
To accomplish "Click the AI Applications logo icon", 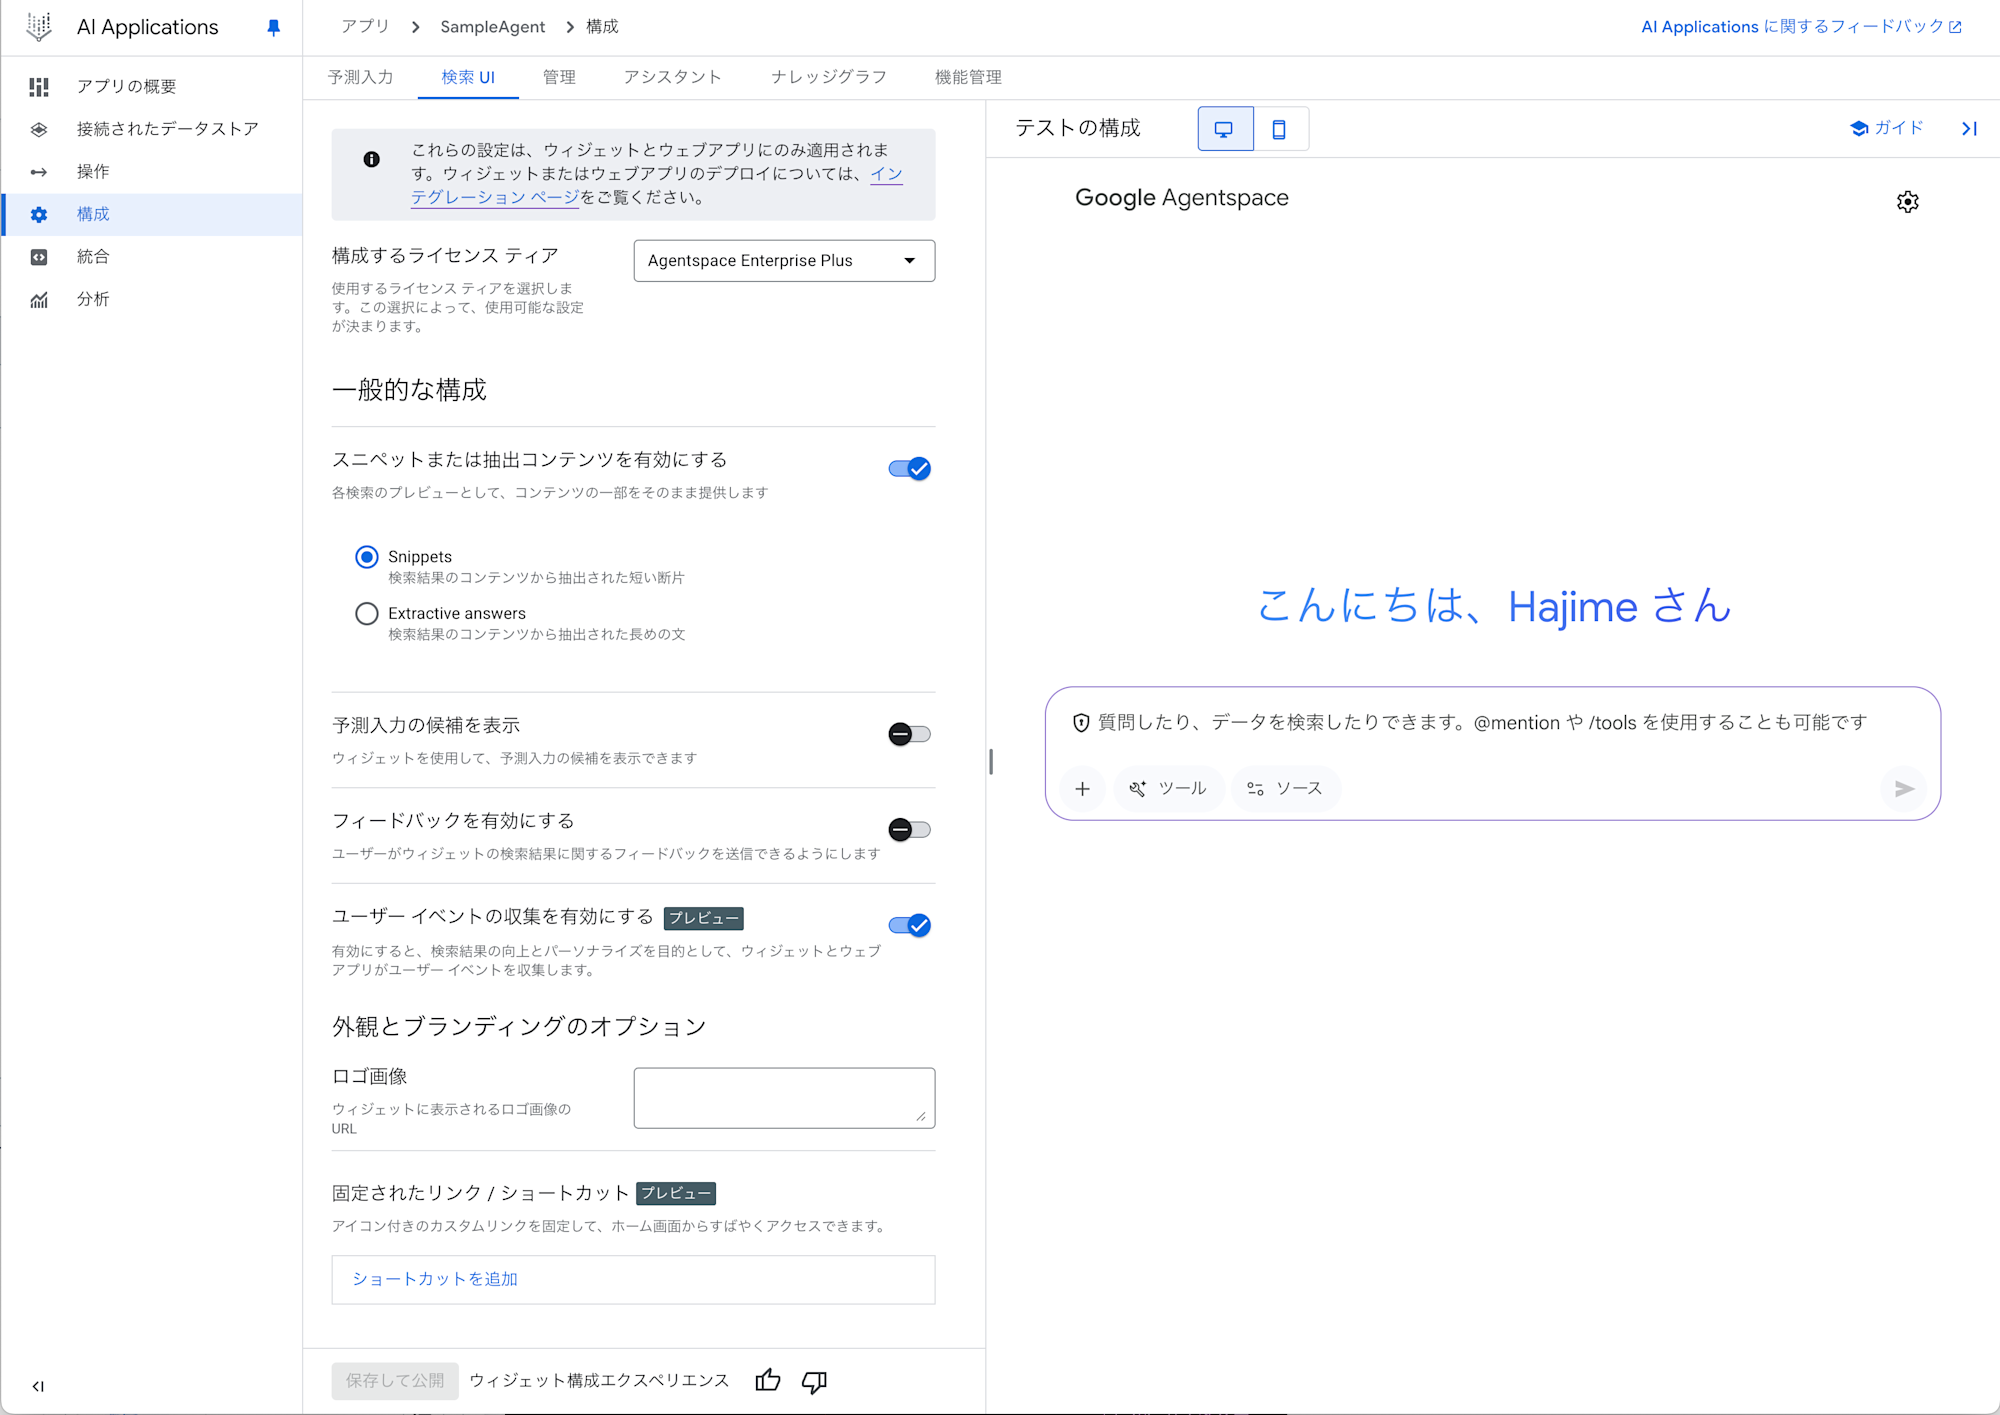I will pos(39,27).
